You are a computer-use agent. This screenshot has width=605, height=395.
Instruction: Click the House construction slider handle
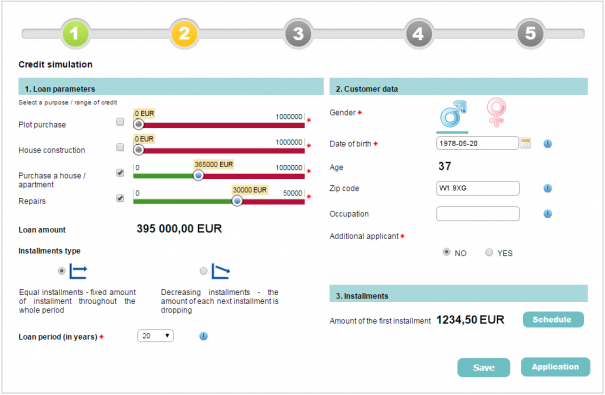click(x=139, y=150)
